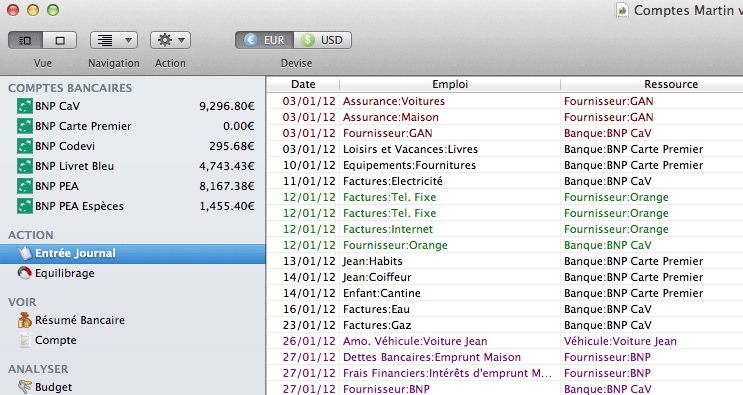Click the BNP Carte Premier account icon
The image size is (743, 395).
[x=25, y=126]
